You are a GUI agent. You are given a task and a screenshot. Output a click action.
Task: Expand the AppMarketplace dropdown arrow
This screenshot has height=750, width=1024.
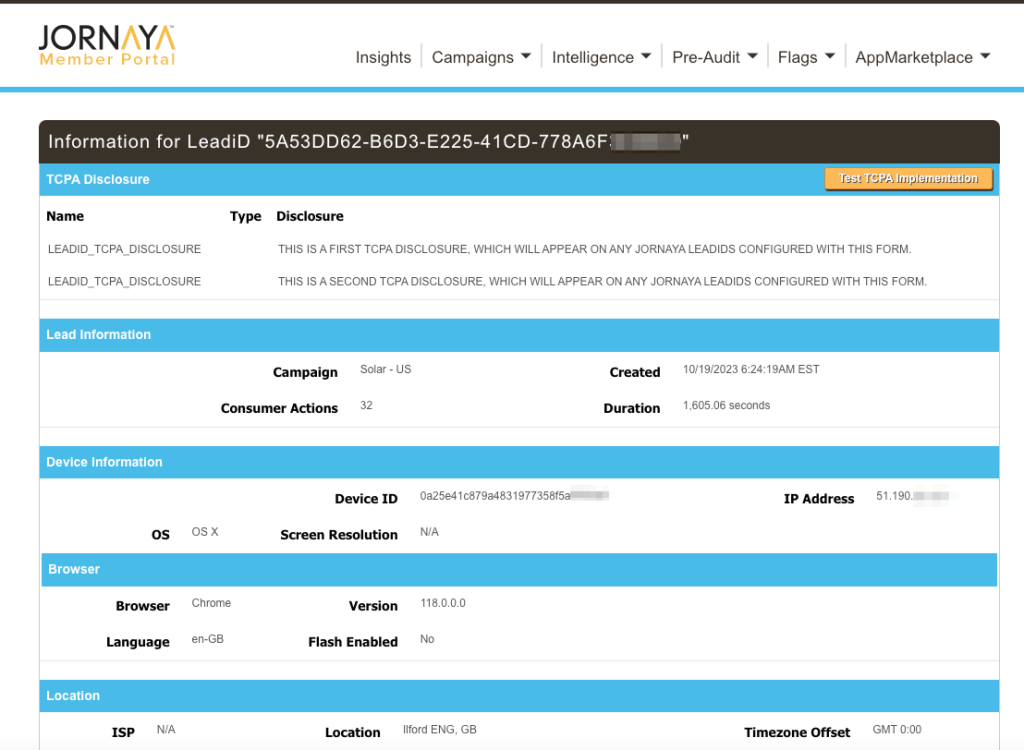[x=985, y=56]
